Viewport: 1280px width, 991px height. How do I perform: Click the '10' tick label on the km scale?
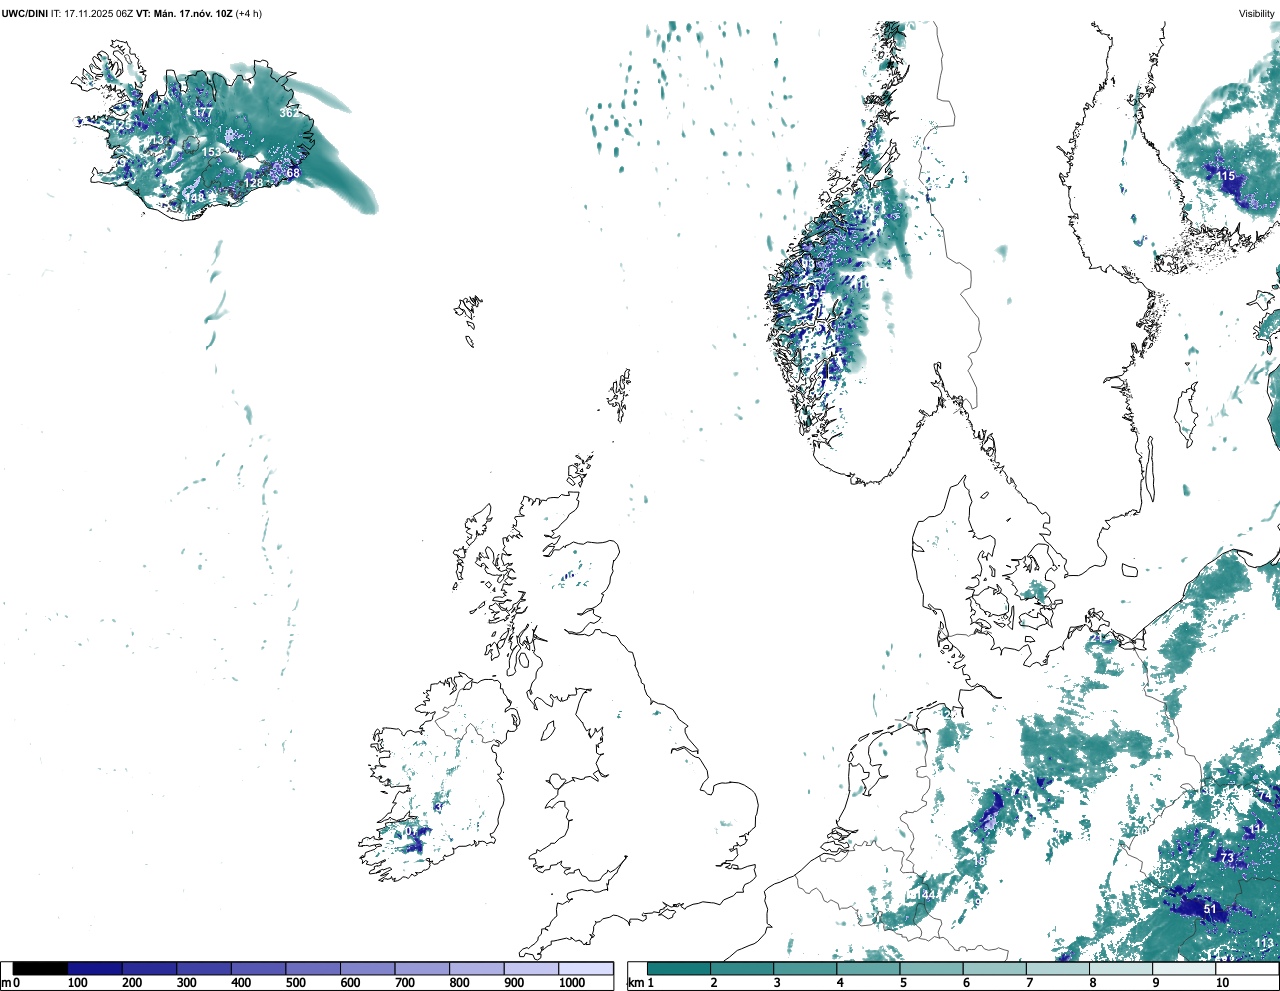1222,983
